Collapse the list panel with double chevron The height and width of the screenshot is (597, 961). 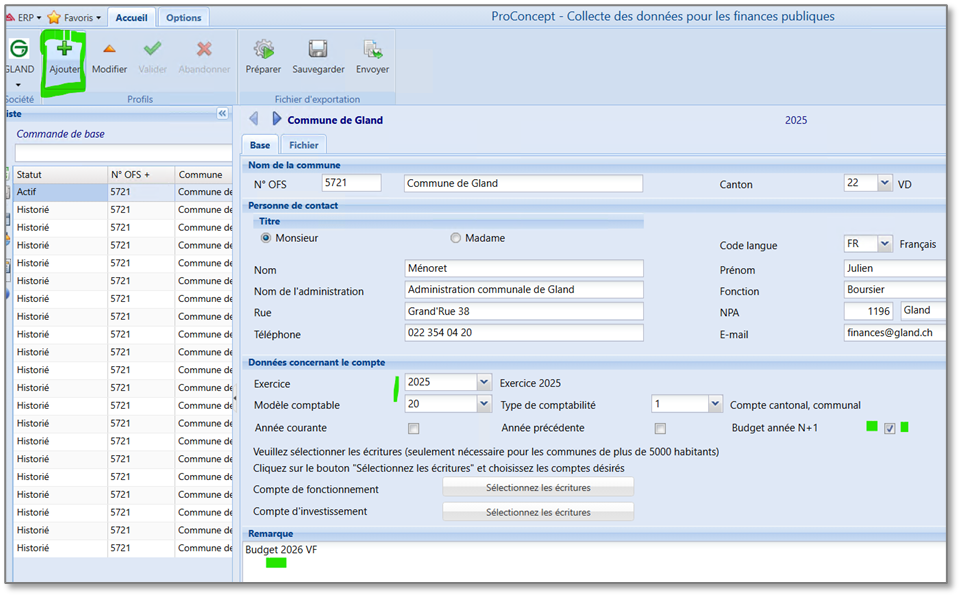pyautogui.click(x=222, y=114)
